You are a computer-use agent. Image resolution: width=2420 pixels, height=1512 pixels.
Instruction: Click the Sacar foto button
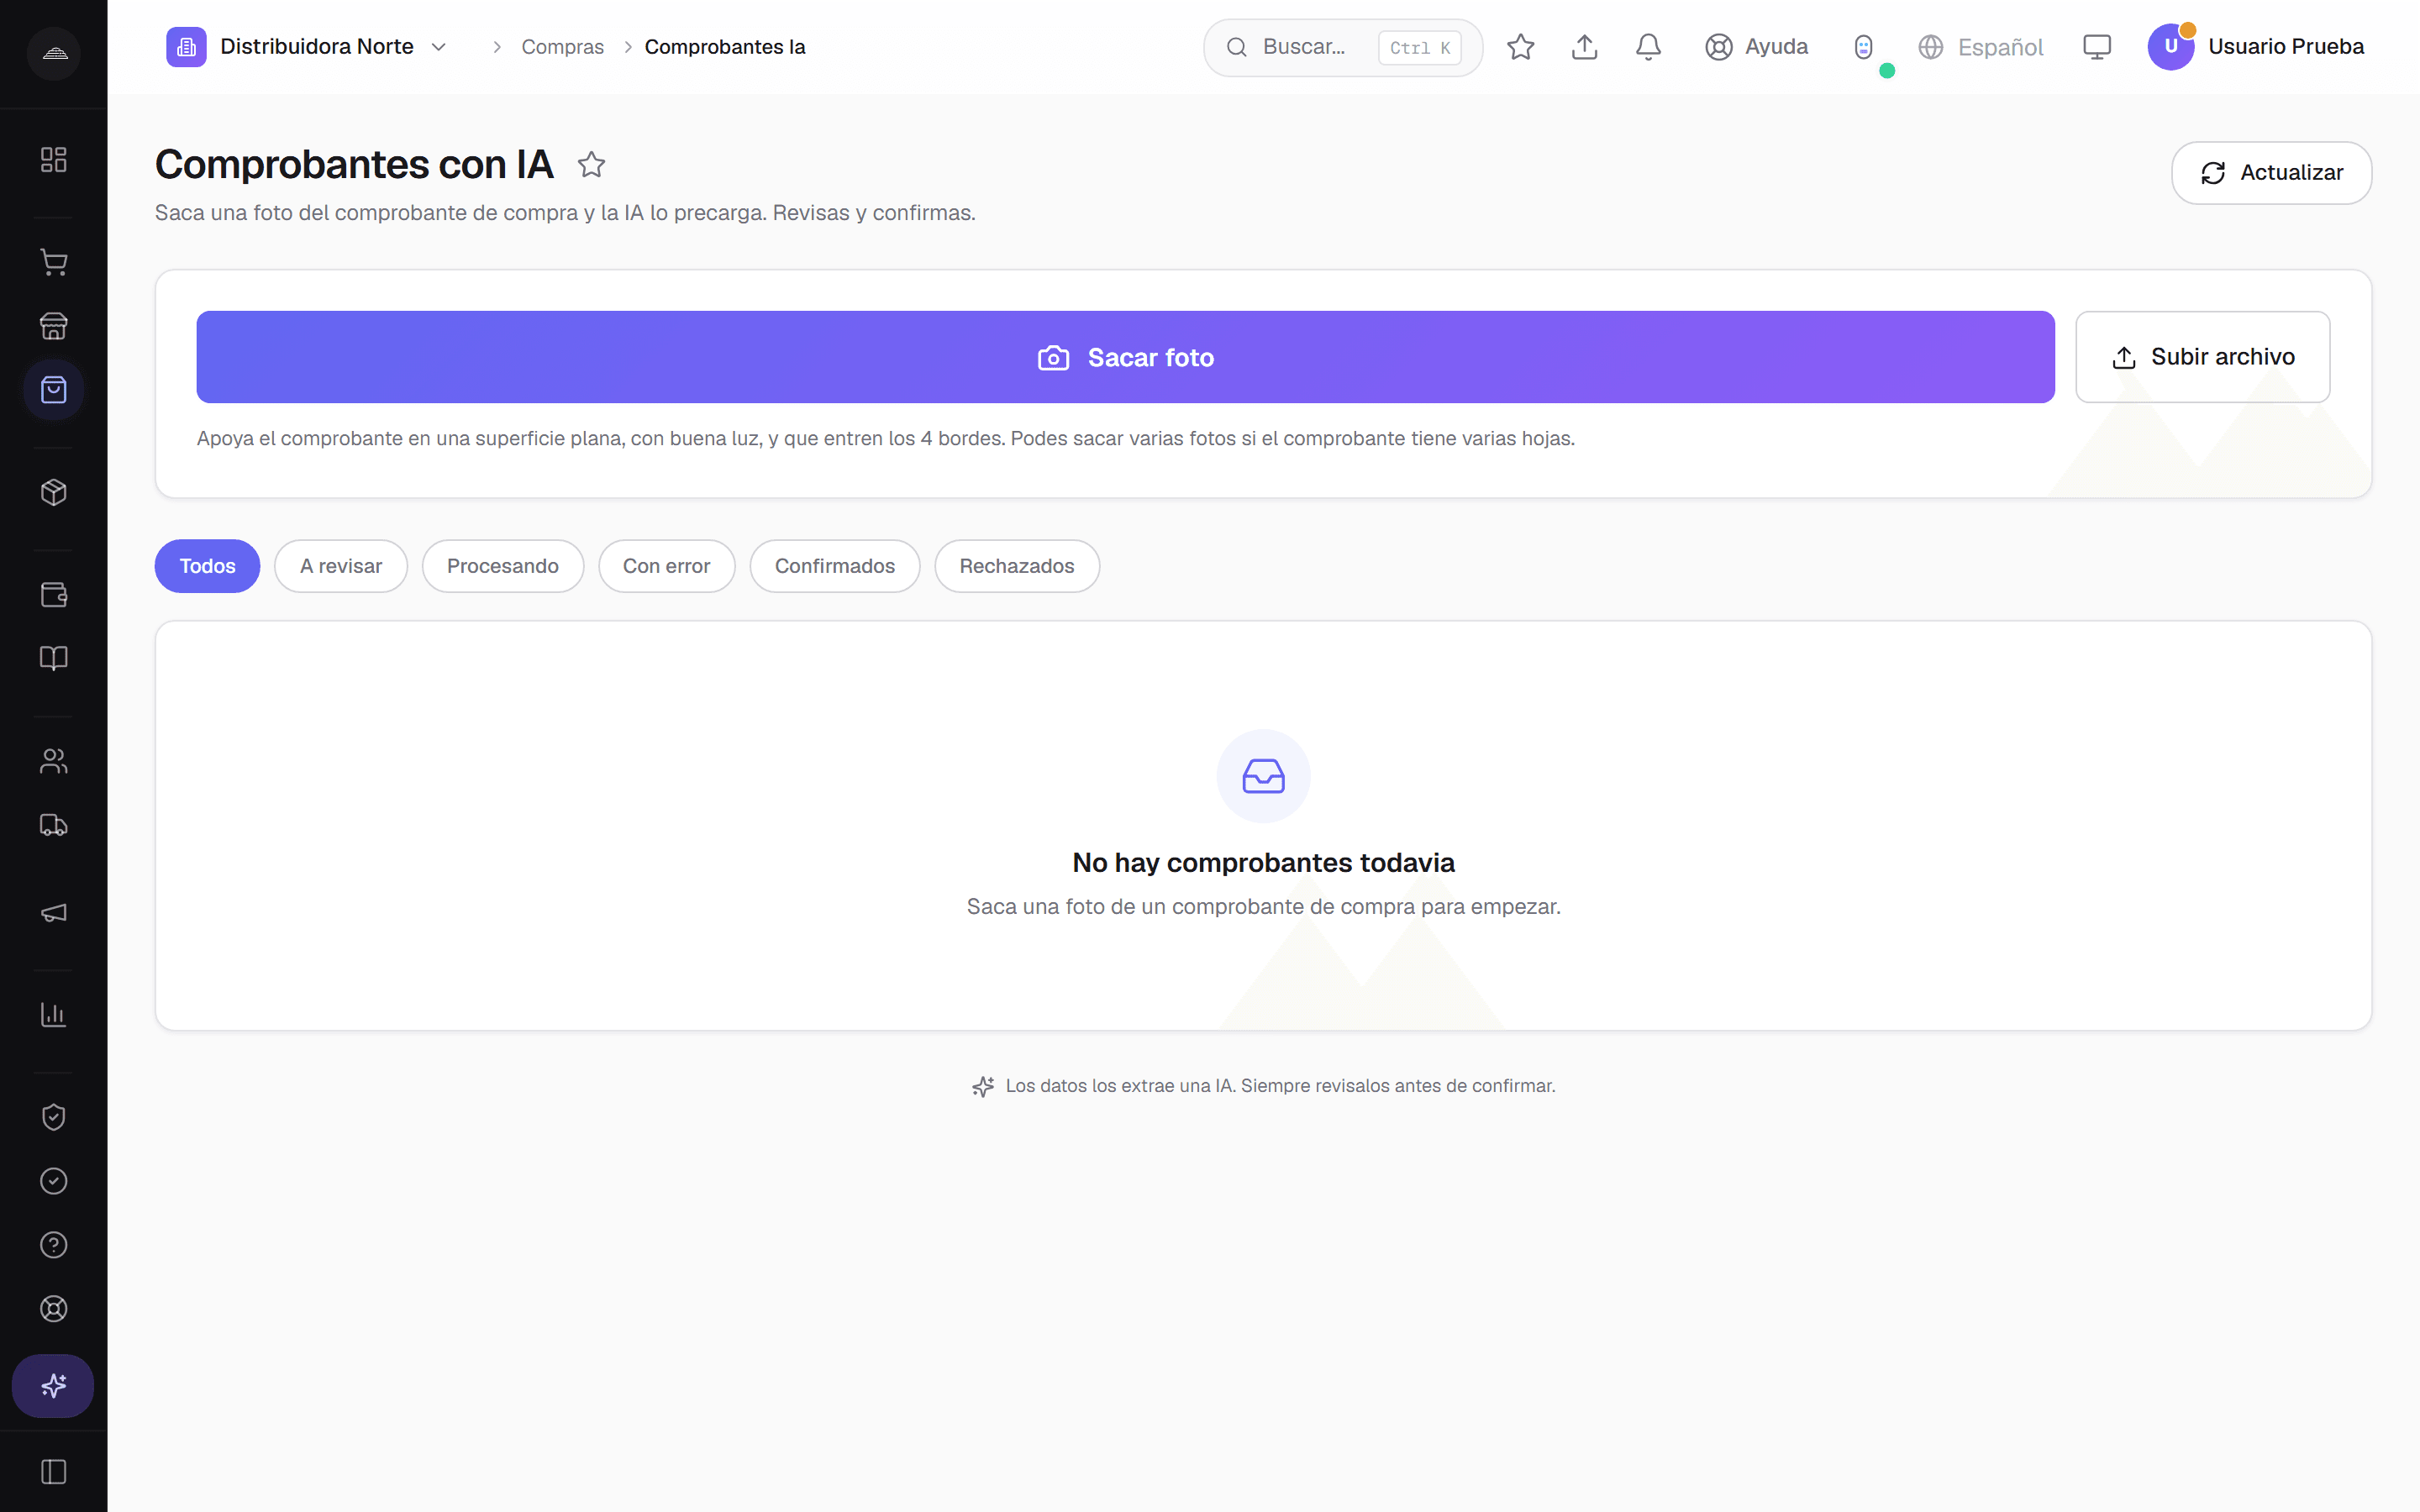pos(1125,357)
